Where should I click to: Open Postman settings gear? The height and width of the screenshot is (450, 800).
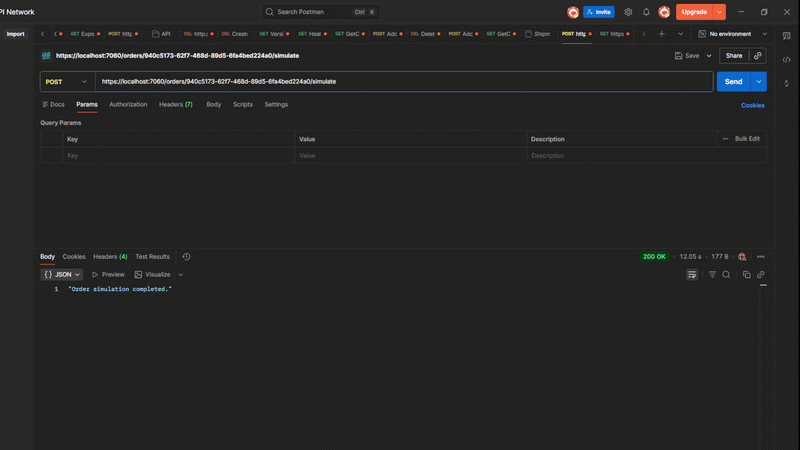click(628, 12)
